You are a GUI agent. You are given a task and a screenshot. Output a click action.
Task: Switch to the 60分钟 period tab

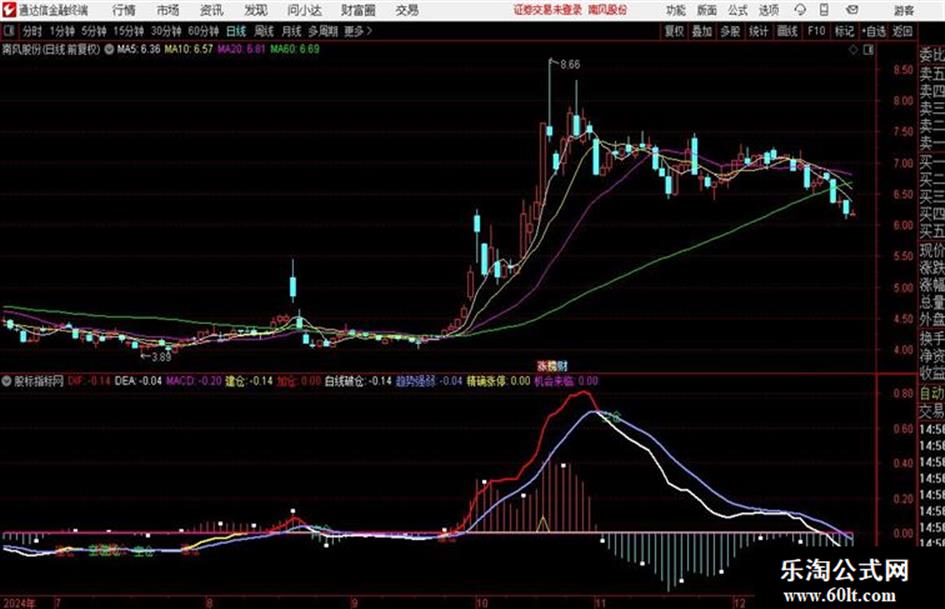pyautogui.click(x=203, y=31)
